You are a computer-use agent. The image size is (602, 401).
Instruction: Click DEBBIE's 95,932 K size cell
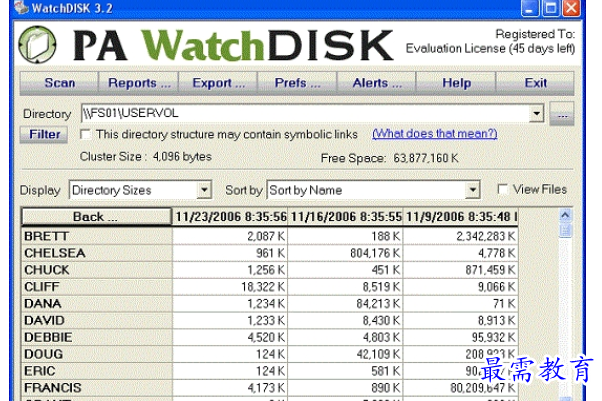(x=460, y=337)
